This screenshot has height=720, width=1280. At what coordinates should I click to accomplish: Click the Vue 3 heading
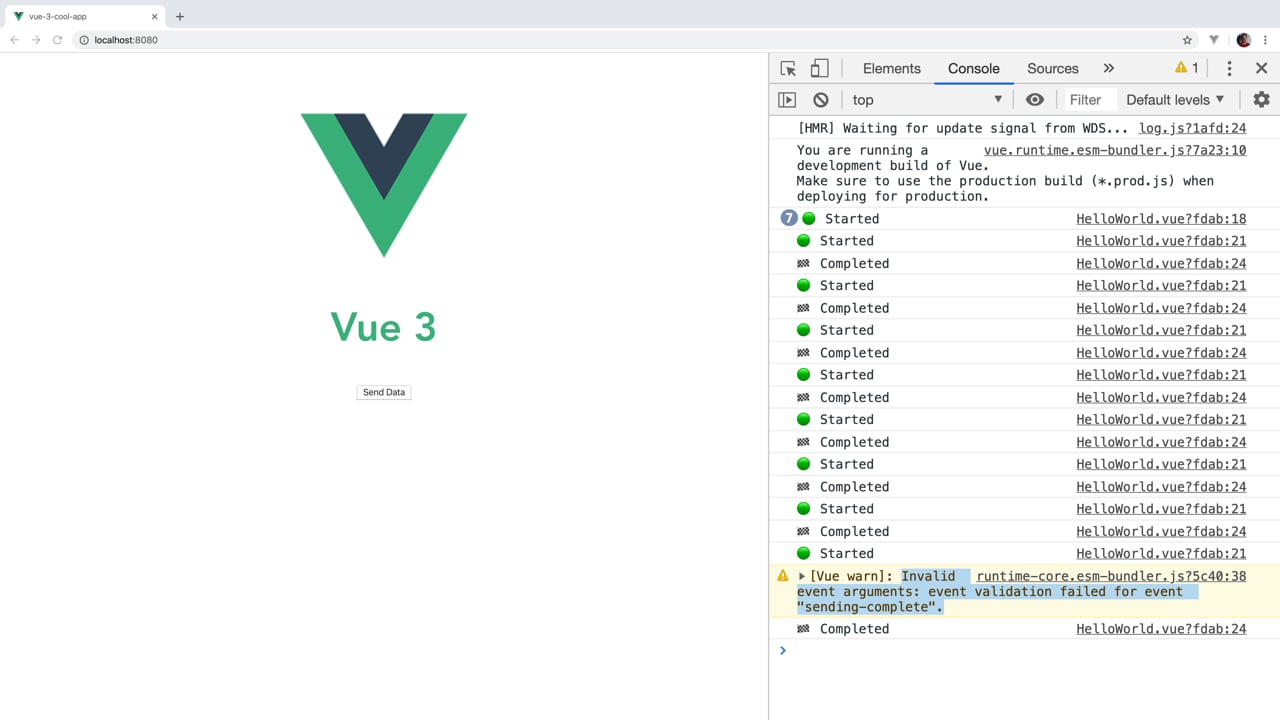(384, 327)
